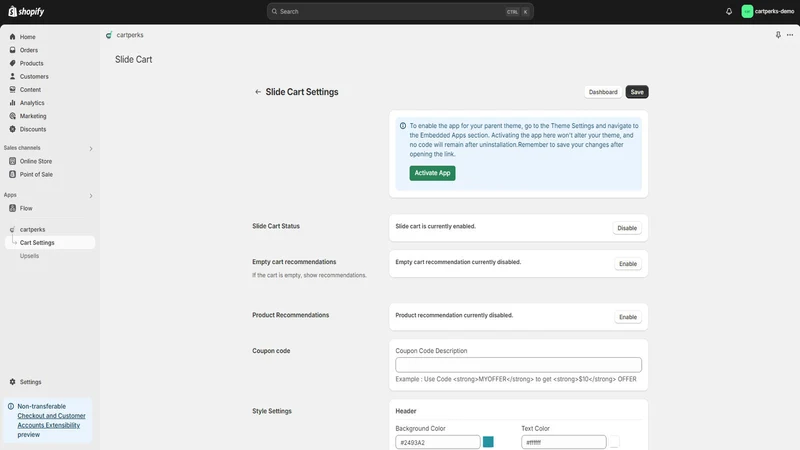The width and height of the screenshot is (800, 450).
Task: Click the top Search field
Action: point(400,11)
